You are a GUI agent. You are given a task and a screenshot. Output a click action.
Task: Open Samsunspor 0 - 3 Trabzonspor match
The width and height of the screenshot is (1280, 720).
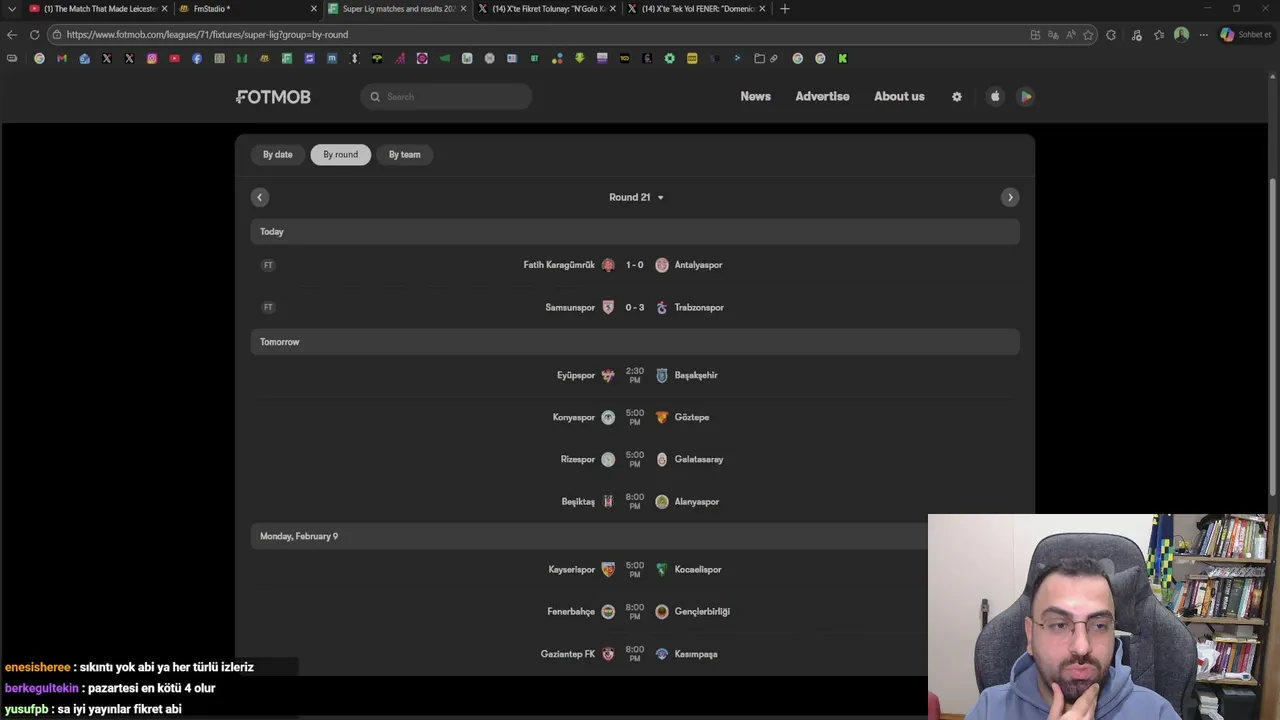pos(635,307)
